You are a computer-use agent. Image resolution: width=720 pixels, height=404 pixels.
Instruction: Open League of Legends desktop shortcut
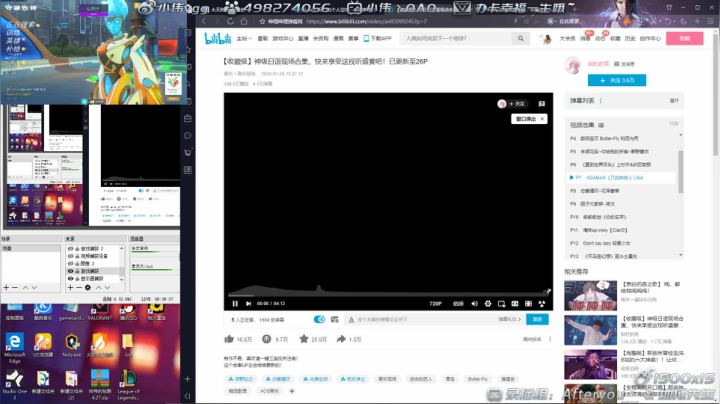[x=128, y=385]
